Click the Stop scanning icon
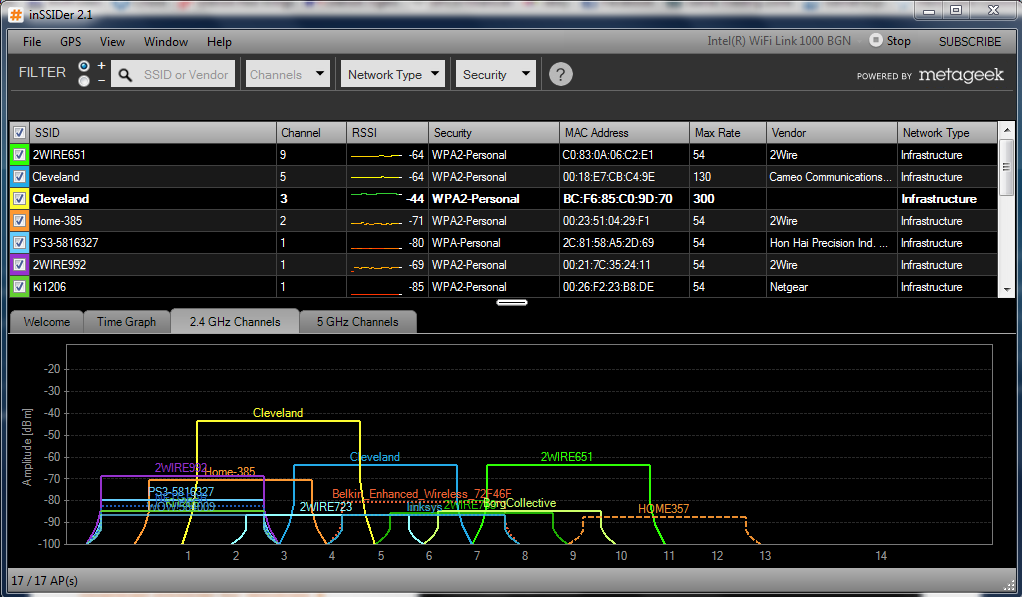This screenshot has height=597, width=1022. click(876, 40)
